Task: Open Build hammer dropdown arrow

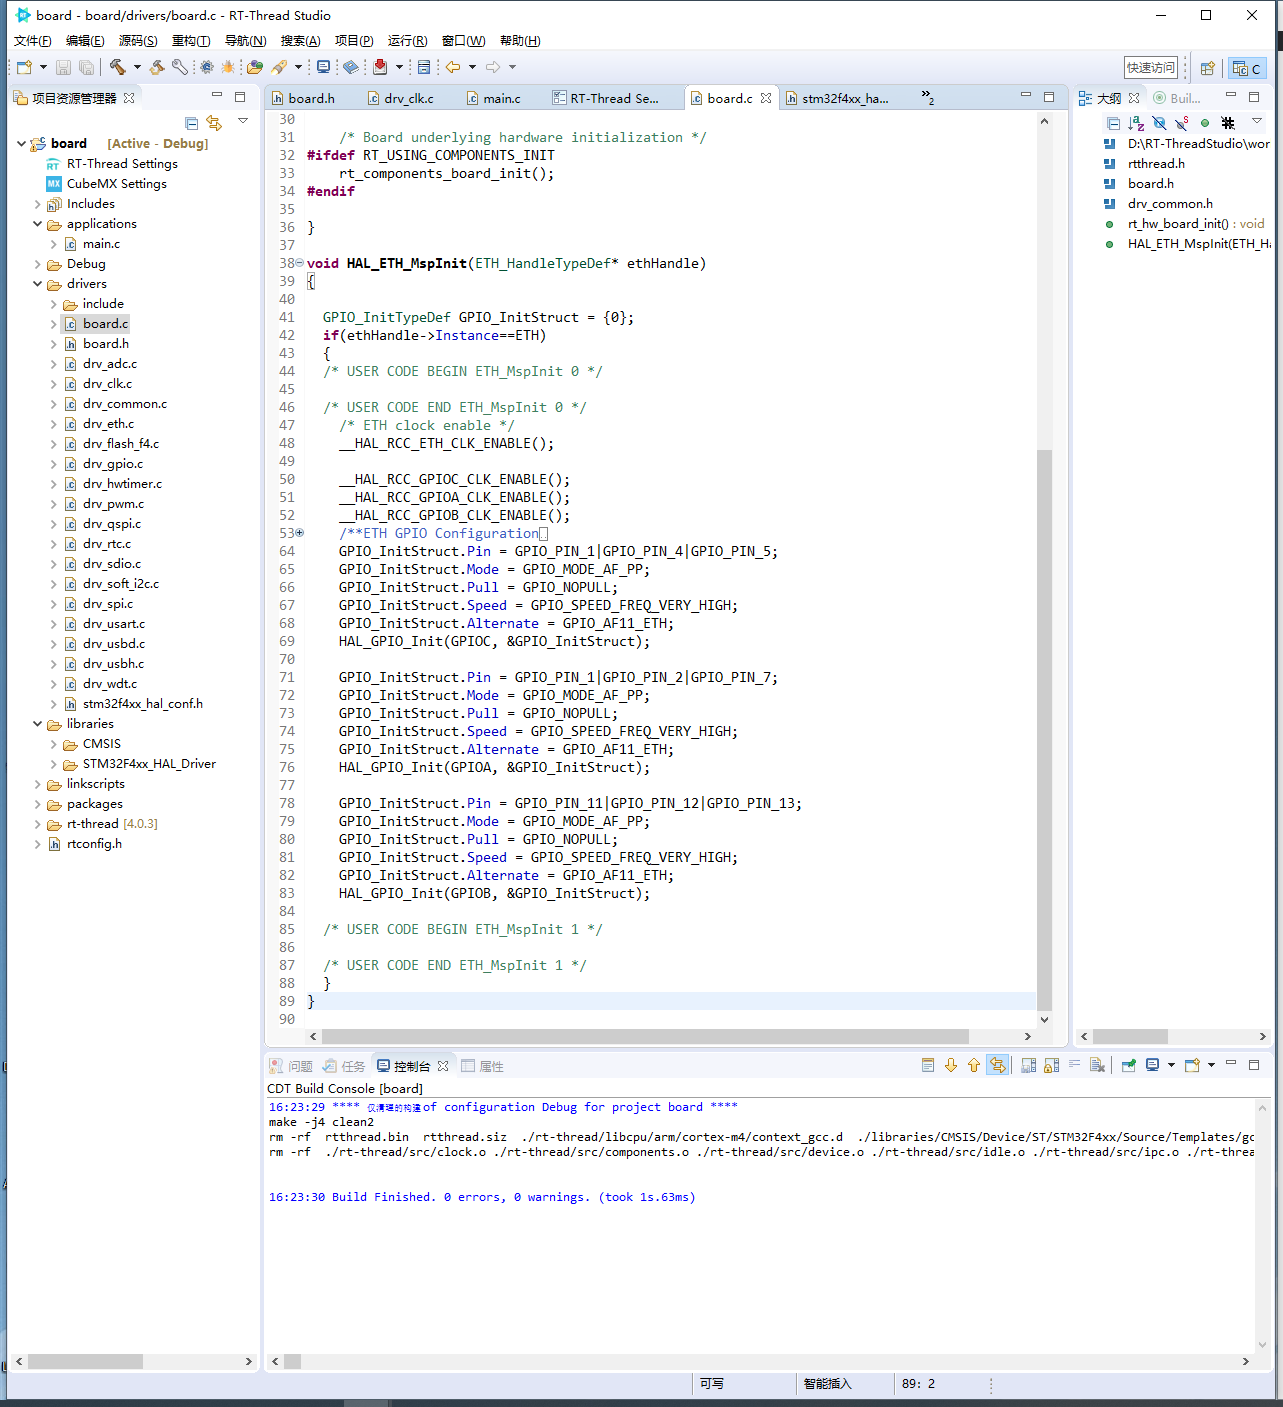Action: 137,67
